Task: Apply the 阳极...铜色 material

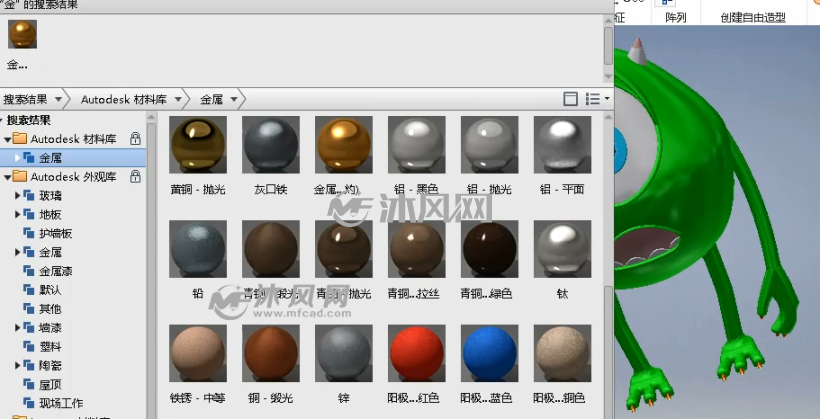Action: pos(562,353)
